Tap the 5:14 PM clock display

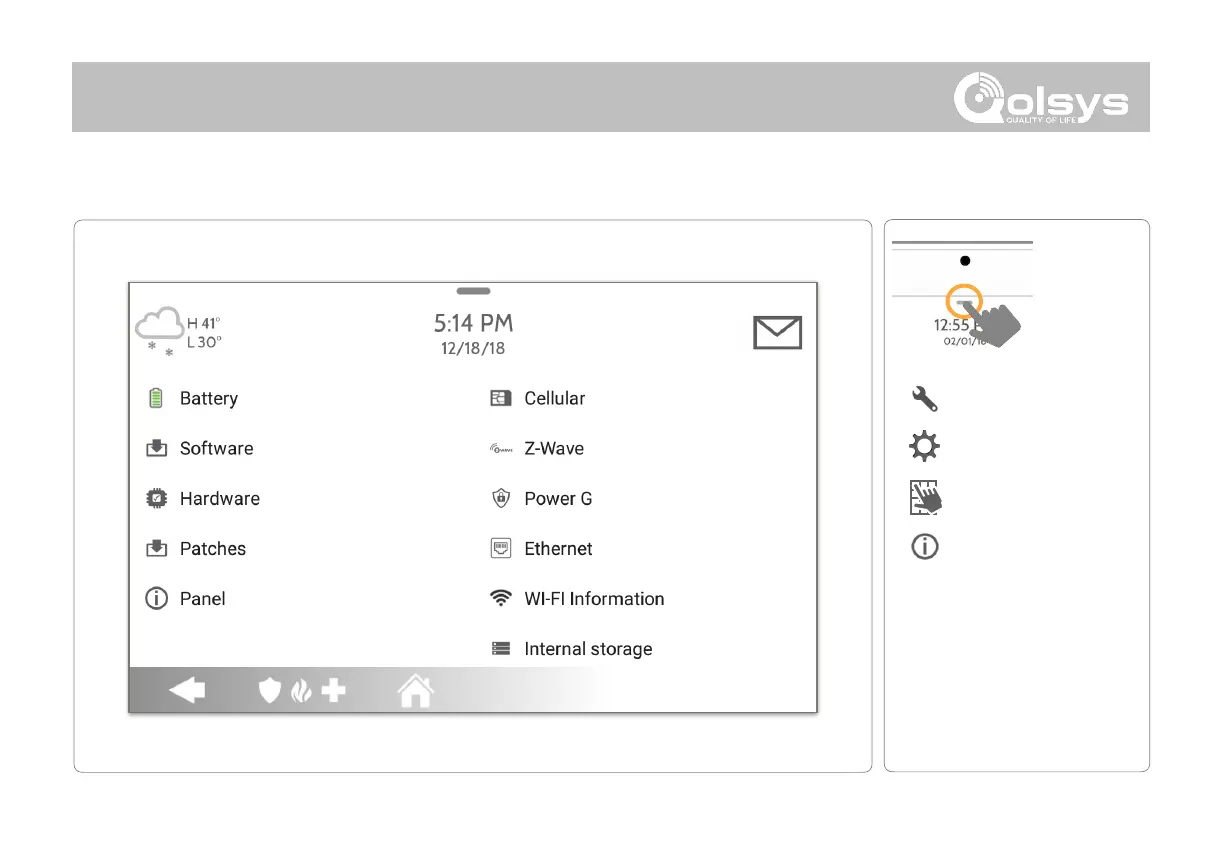(473, 323)
